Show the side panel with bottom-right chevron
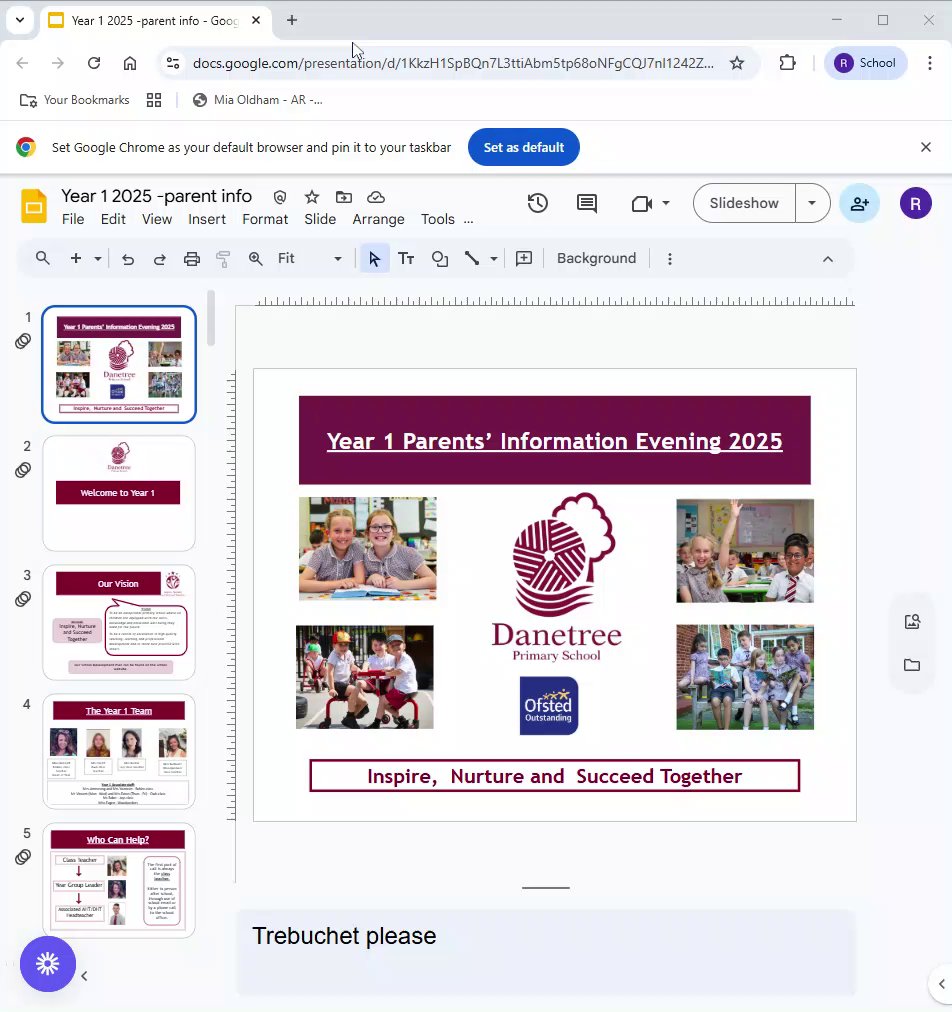 pos(942,984)
